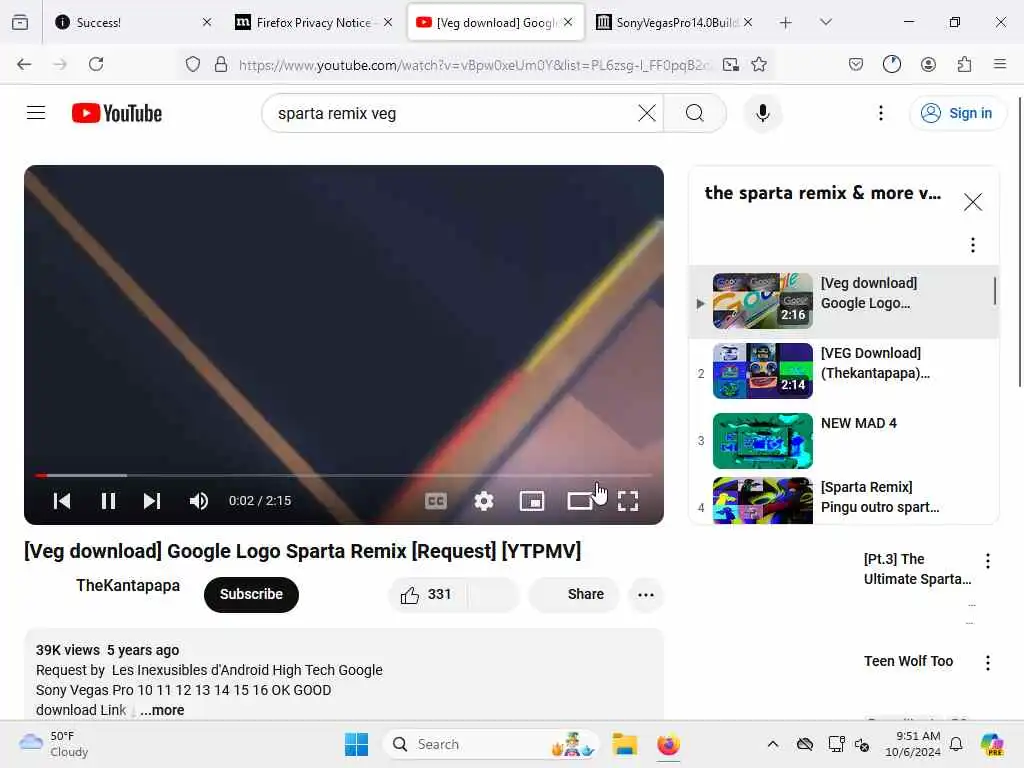Play the Google Logo playlist thumbnail
Viewport: 1024px width, 768px height.
tap(763, 300)
